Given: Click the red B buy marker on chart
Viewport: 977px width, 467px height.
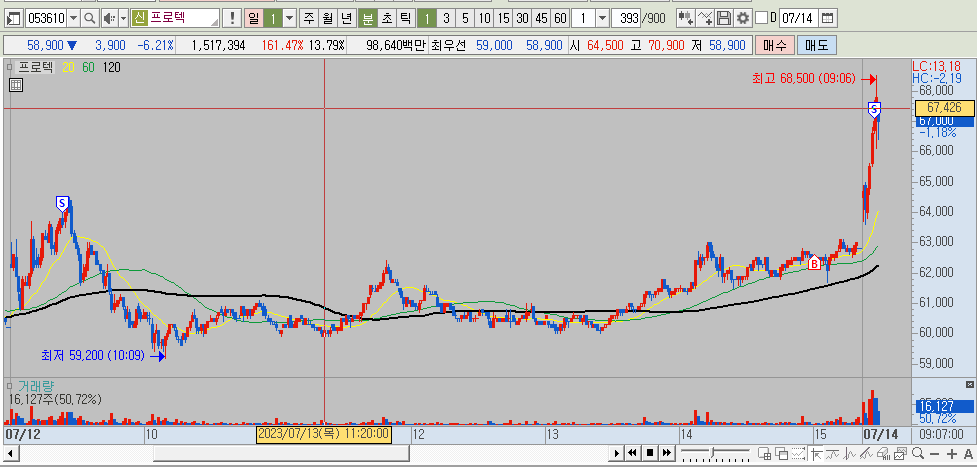Looking at the screenshot, I should click(x=814, y=263).
